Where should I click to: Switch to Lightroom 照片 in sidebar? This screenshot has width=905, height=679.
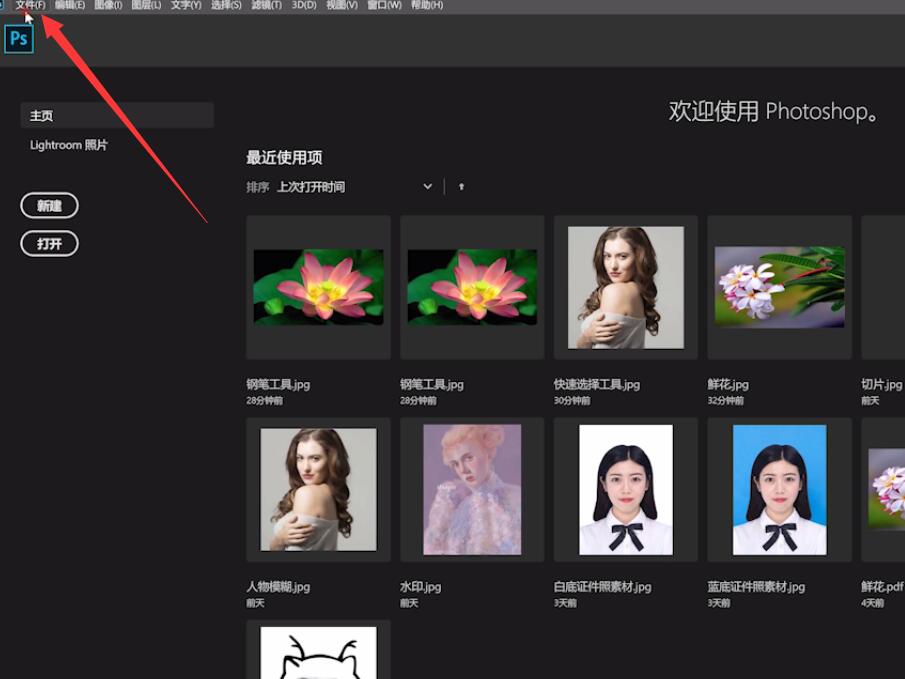[x=69, y=145]
